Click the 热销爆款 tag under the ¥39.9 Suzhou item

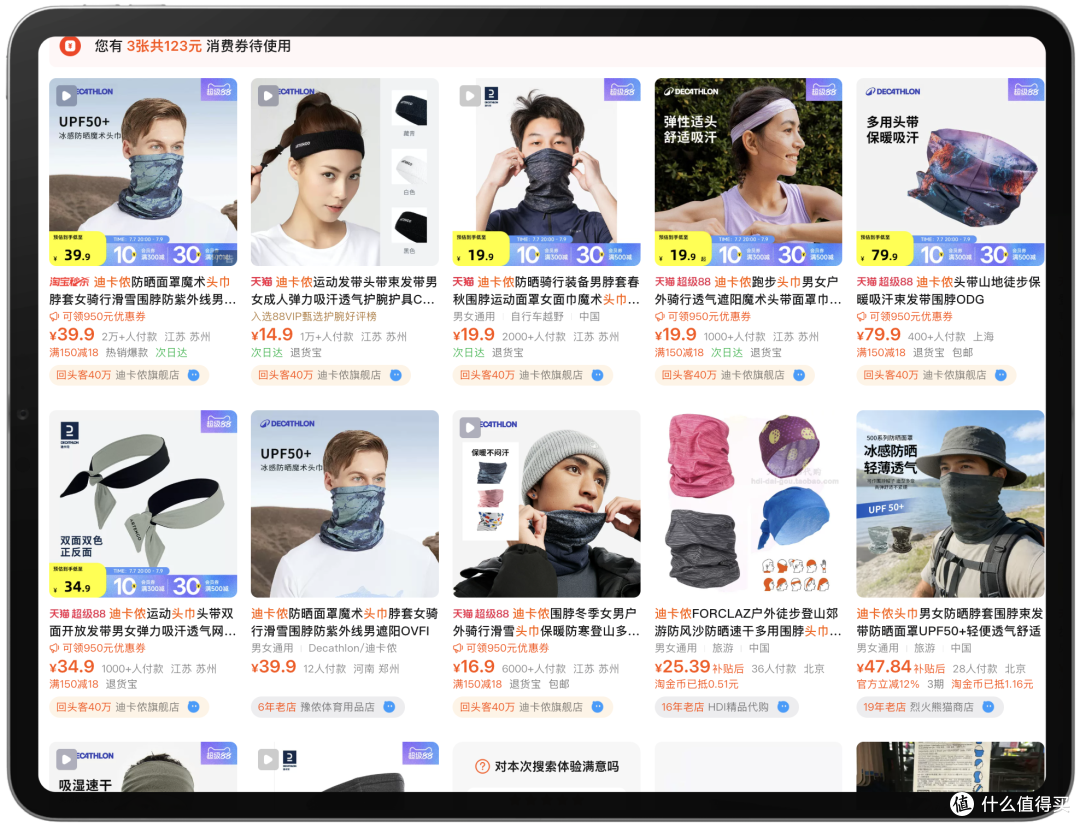(x=127, y=353)
